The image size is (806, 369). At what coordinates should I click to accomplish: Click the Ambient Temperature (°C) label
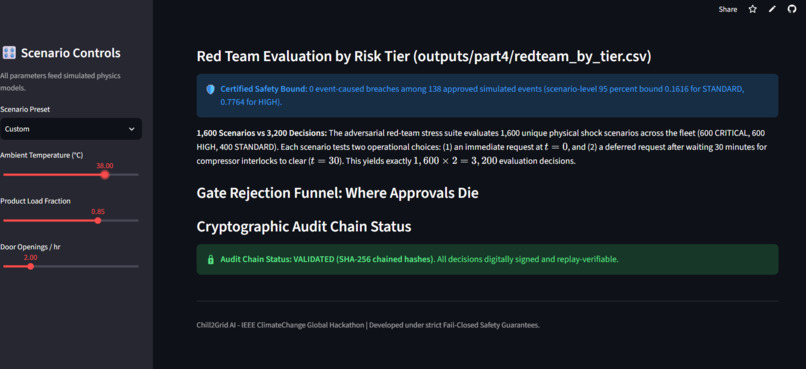coord(42,155)
